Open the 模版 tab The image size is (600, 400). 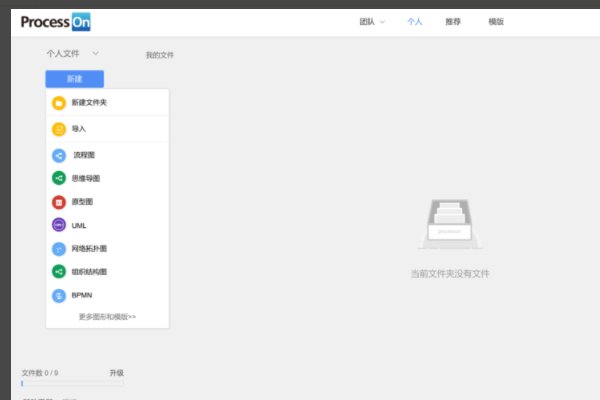pos(496,22)
